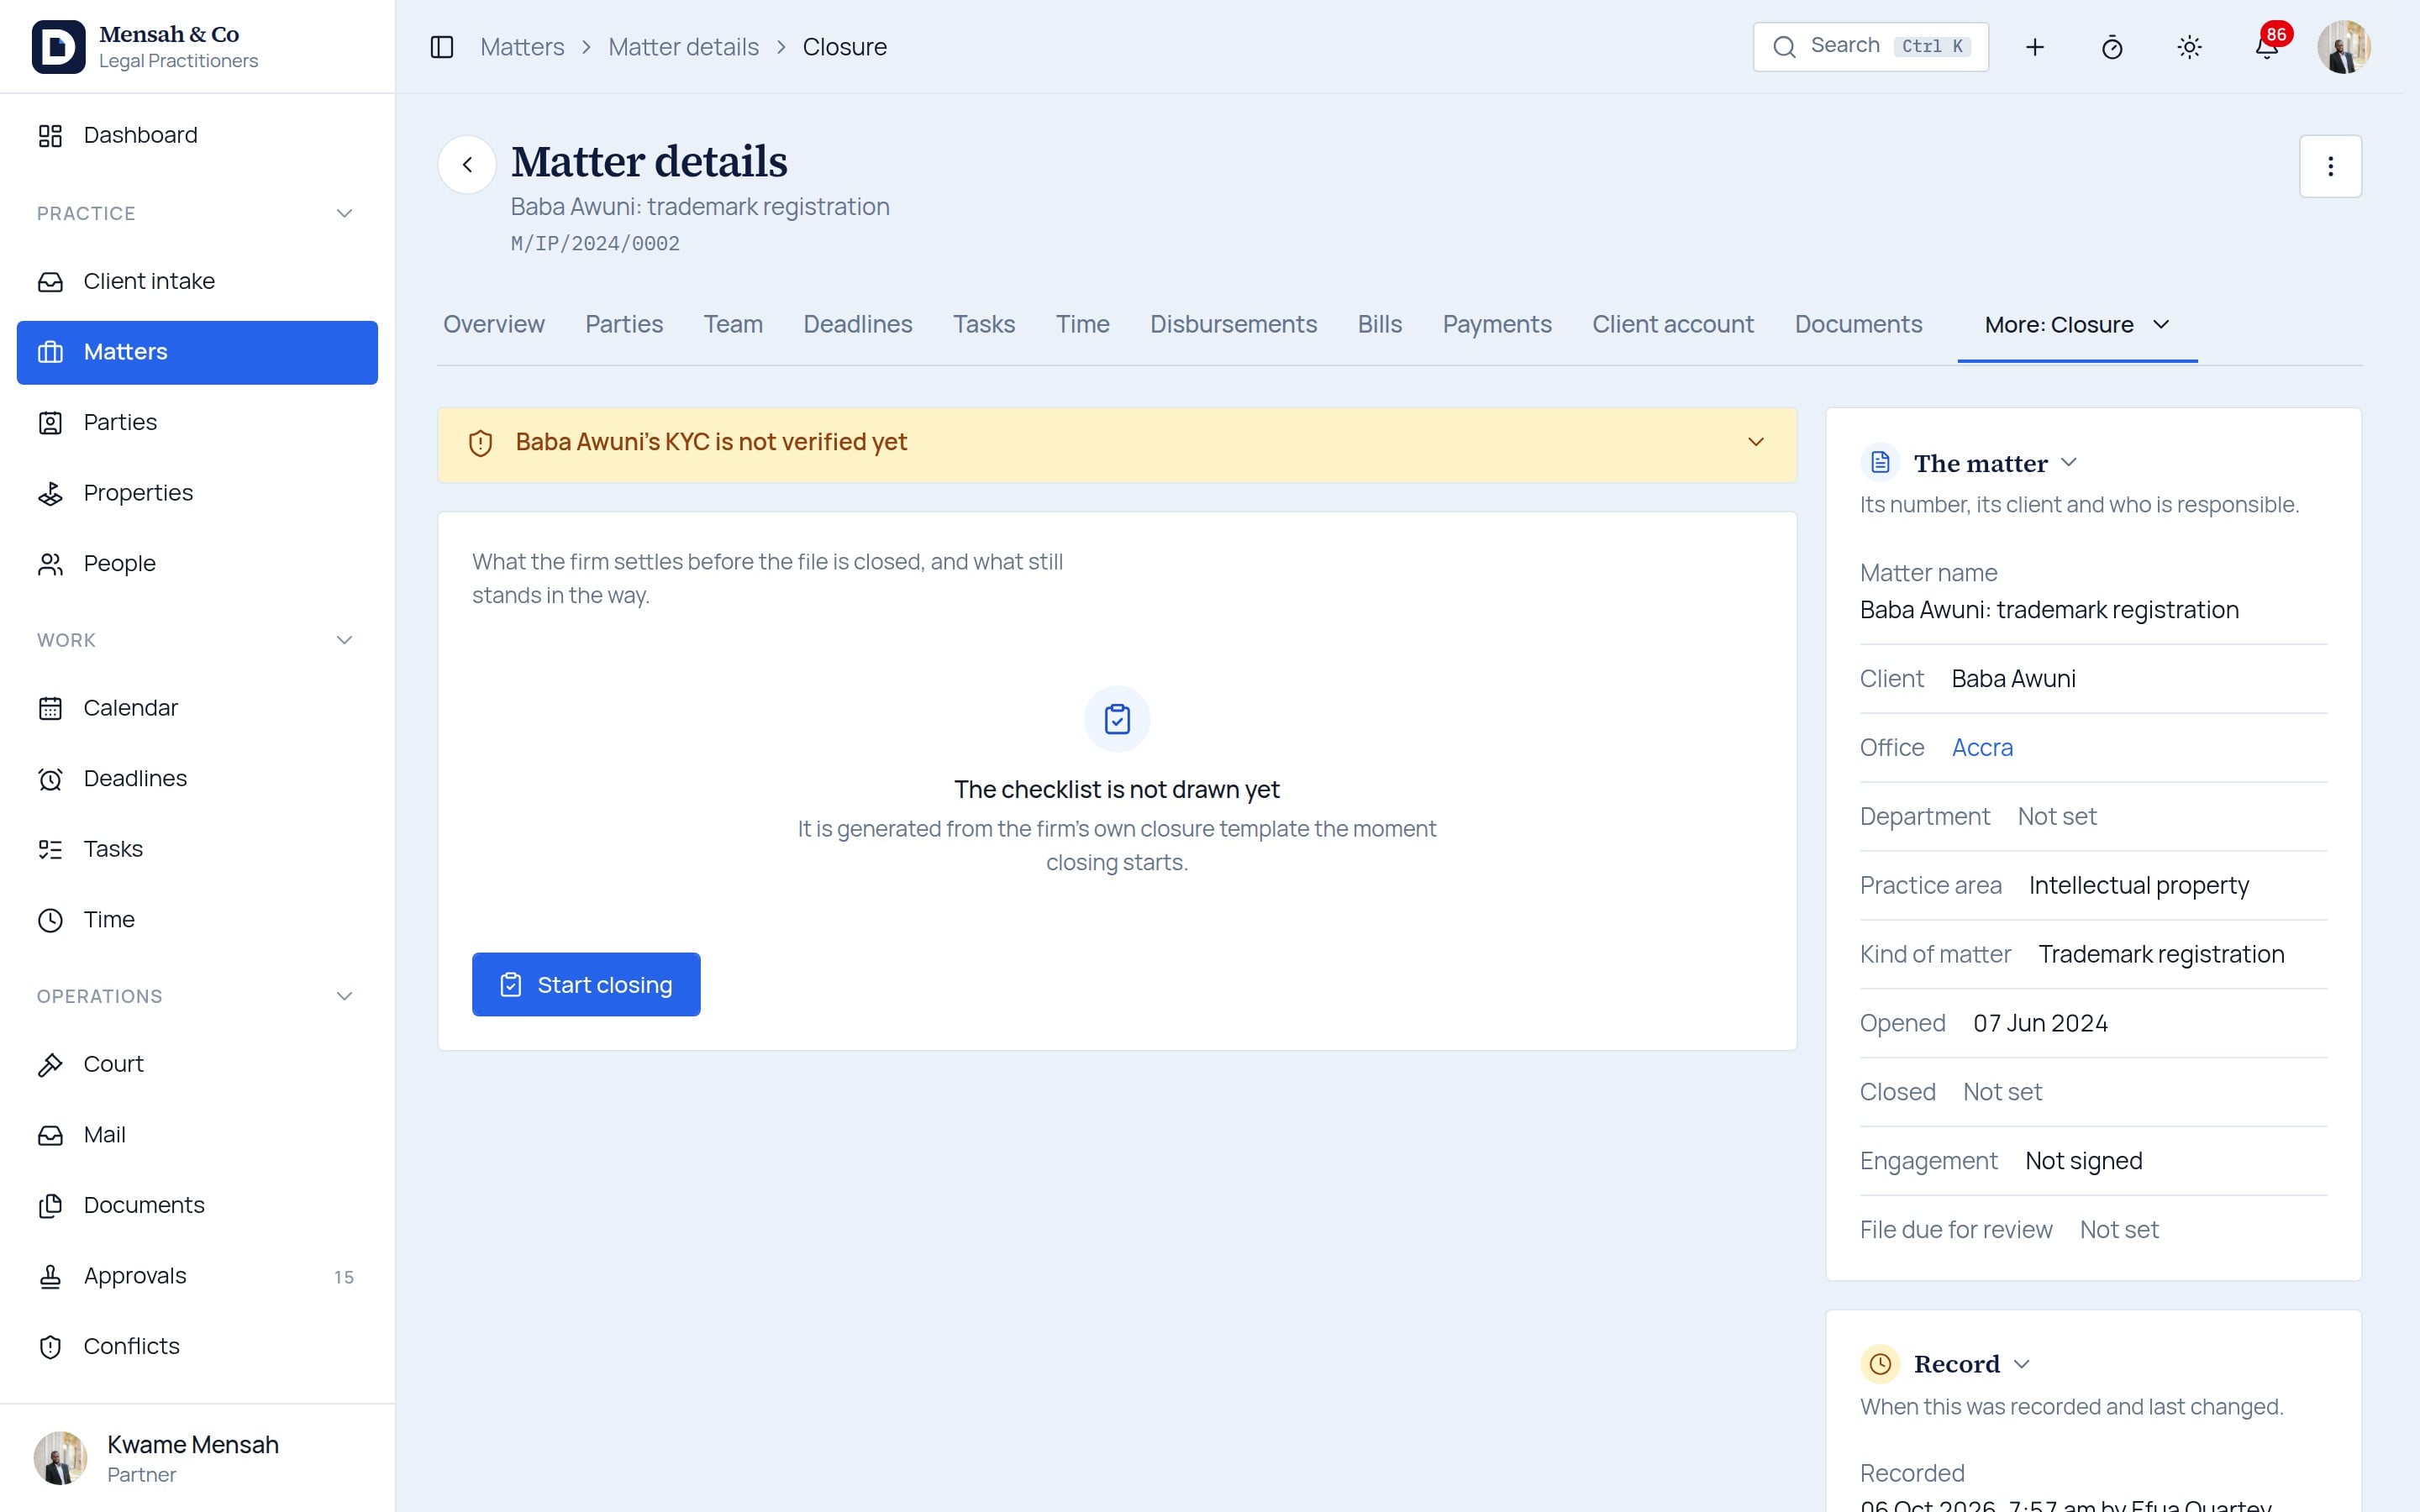2420x1512 pixels.
Task: Open Dashboard in the sidebar
Action: [x=197, y=135]
